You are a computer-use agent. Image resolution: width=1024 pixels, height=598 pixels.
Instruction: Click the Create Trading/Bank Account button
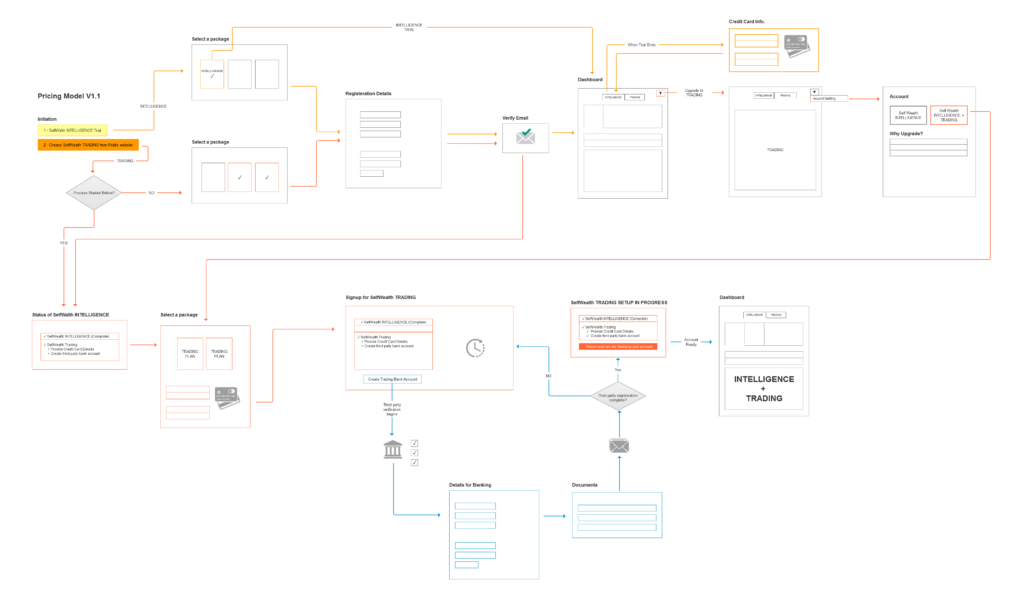393,380
